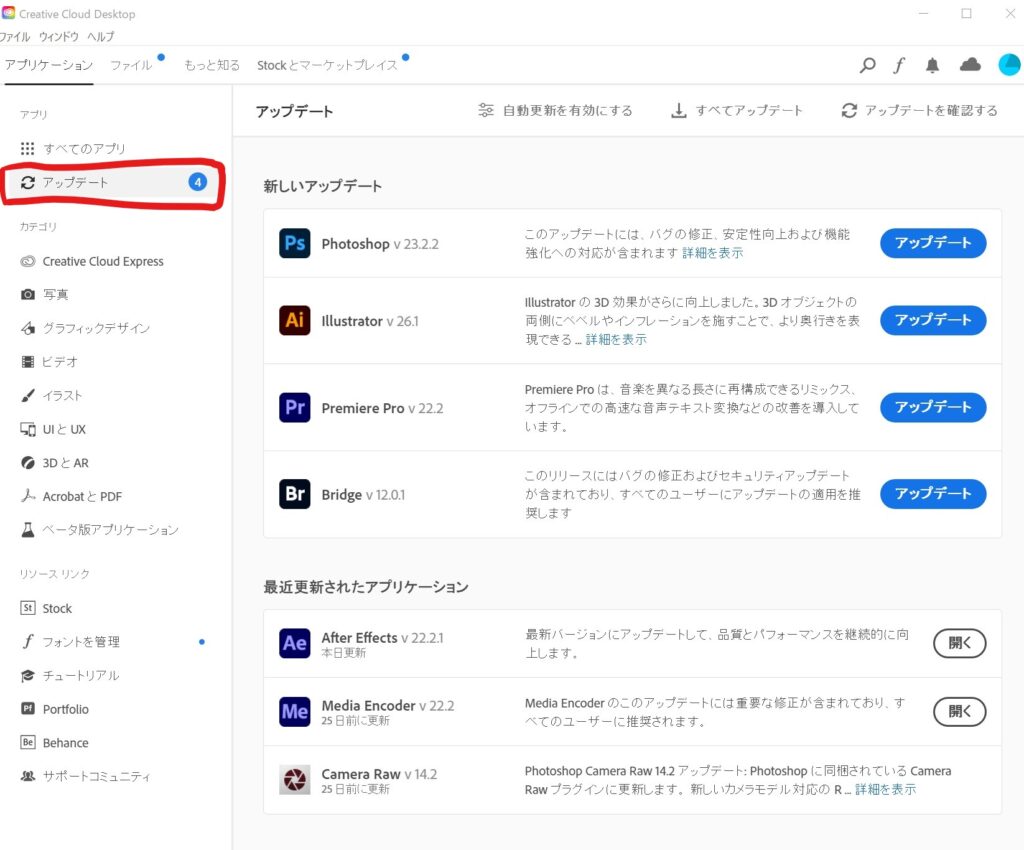Switch to the もっと知る tab

point(212,65)
